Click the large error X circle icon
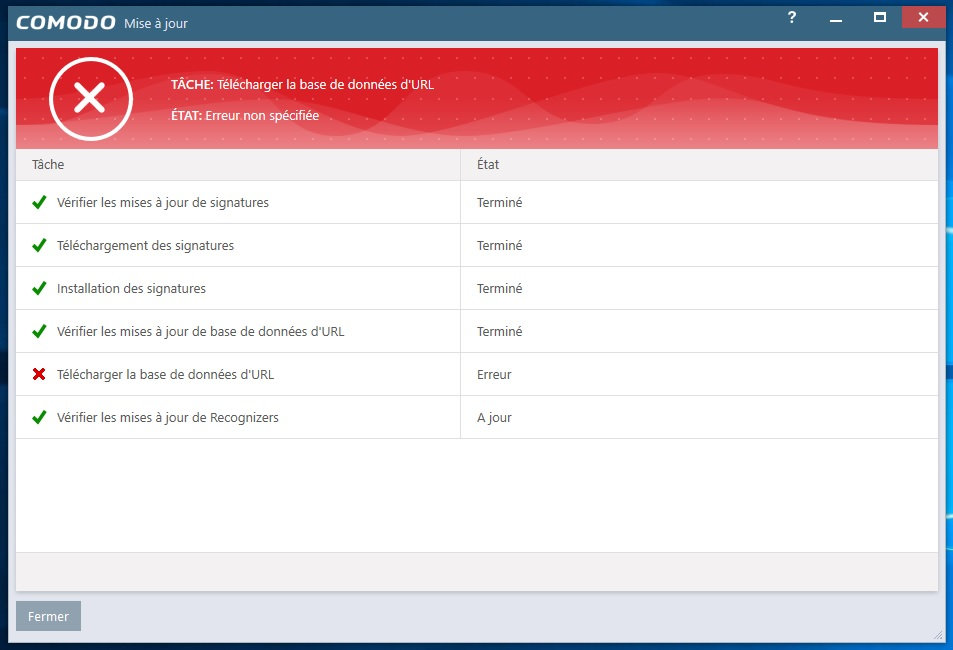Image resolution: width=953 pixels, height=650 pixels. (x=91, y=99)
